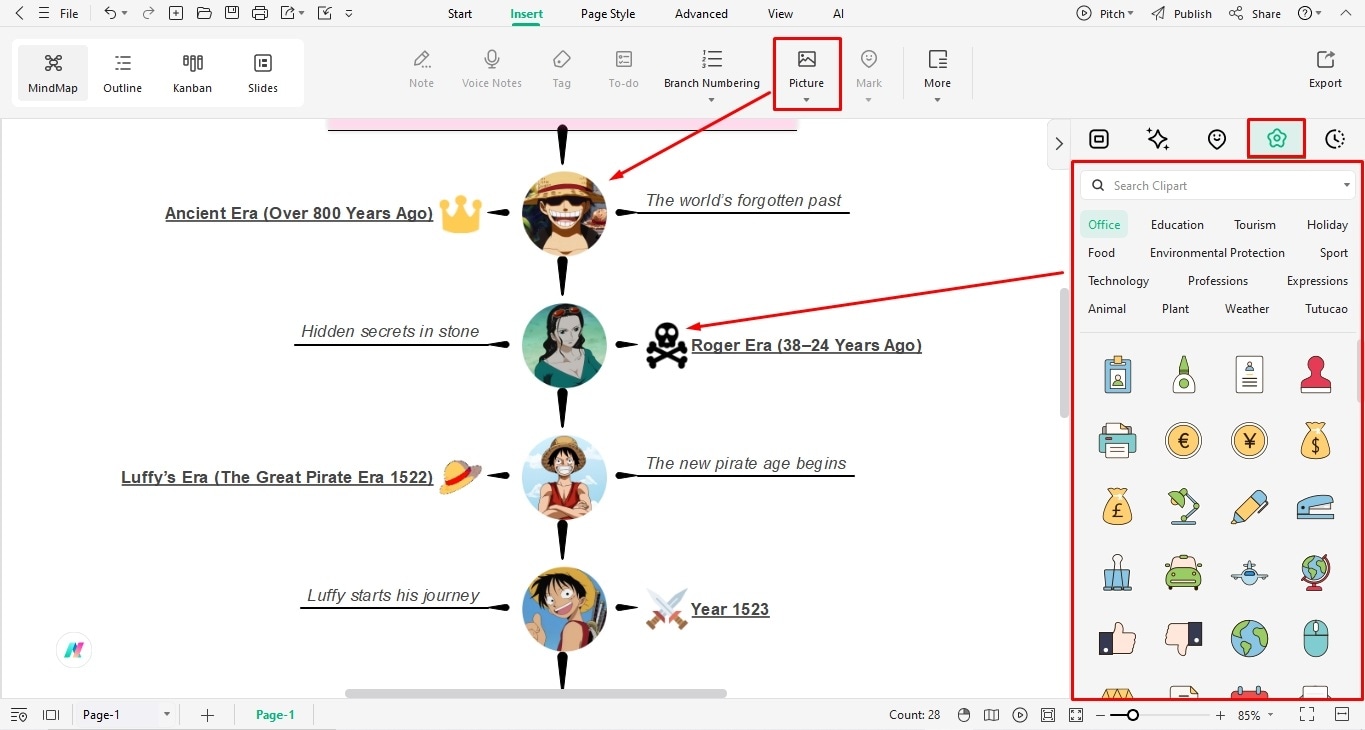Start Pitch presentation mode
This screenshot has width=1365, height=730.
1105,14
